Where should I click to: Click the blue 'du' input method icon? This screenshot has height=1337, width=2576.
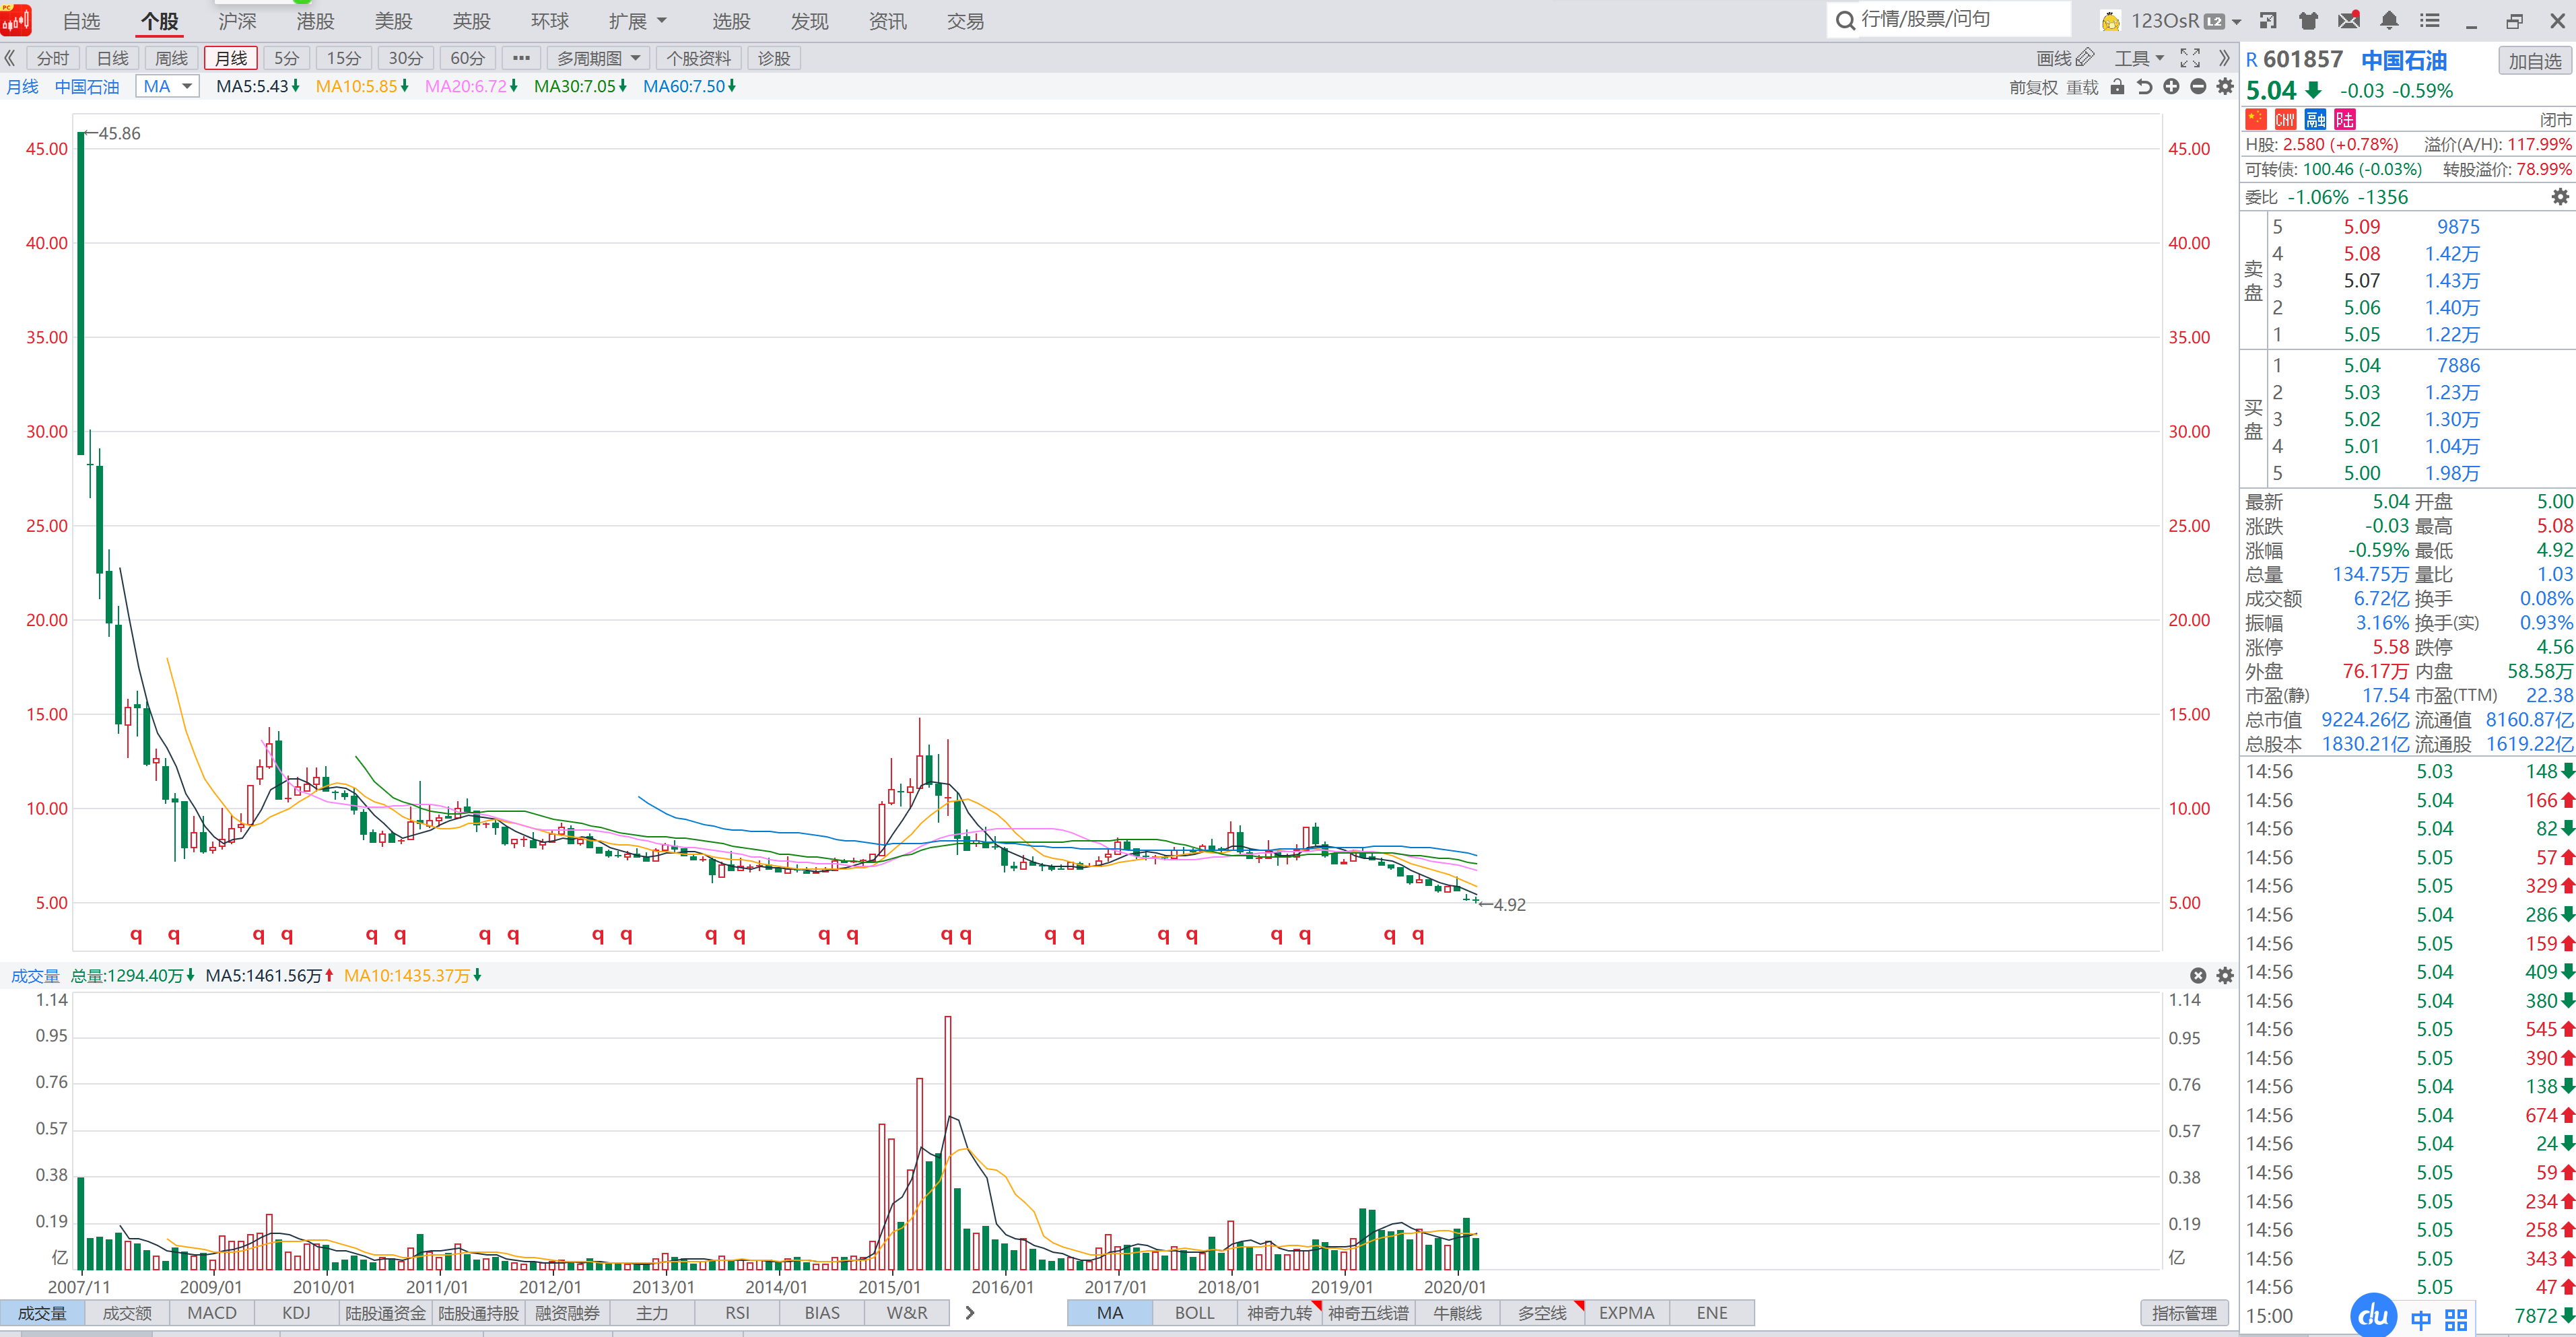(x=2373, y=1315)
